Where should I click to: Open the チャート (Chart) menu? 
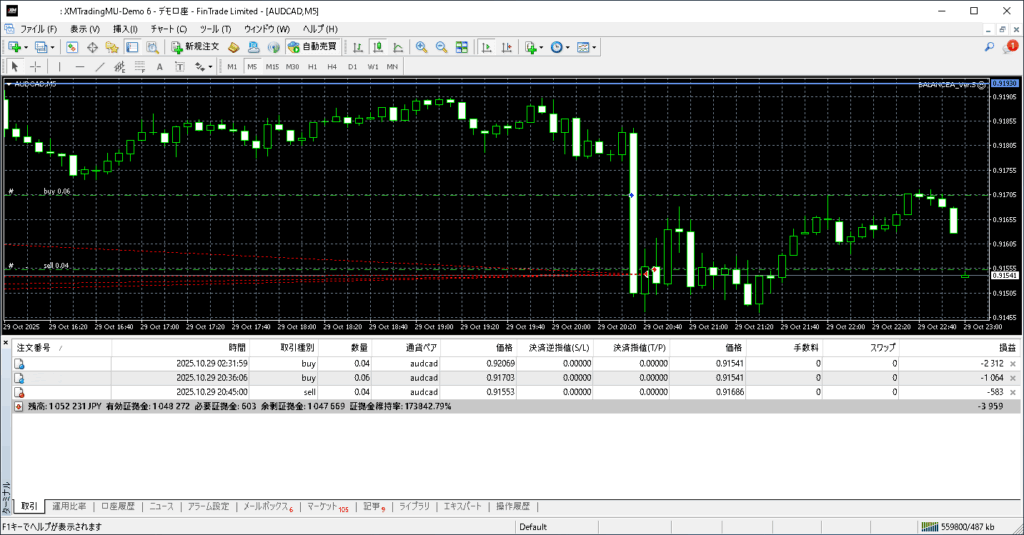tap(168, 29)
